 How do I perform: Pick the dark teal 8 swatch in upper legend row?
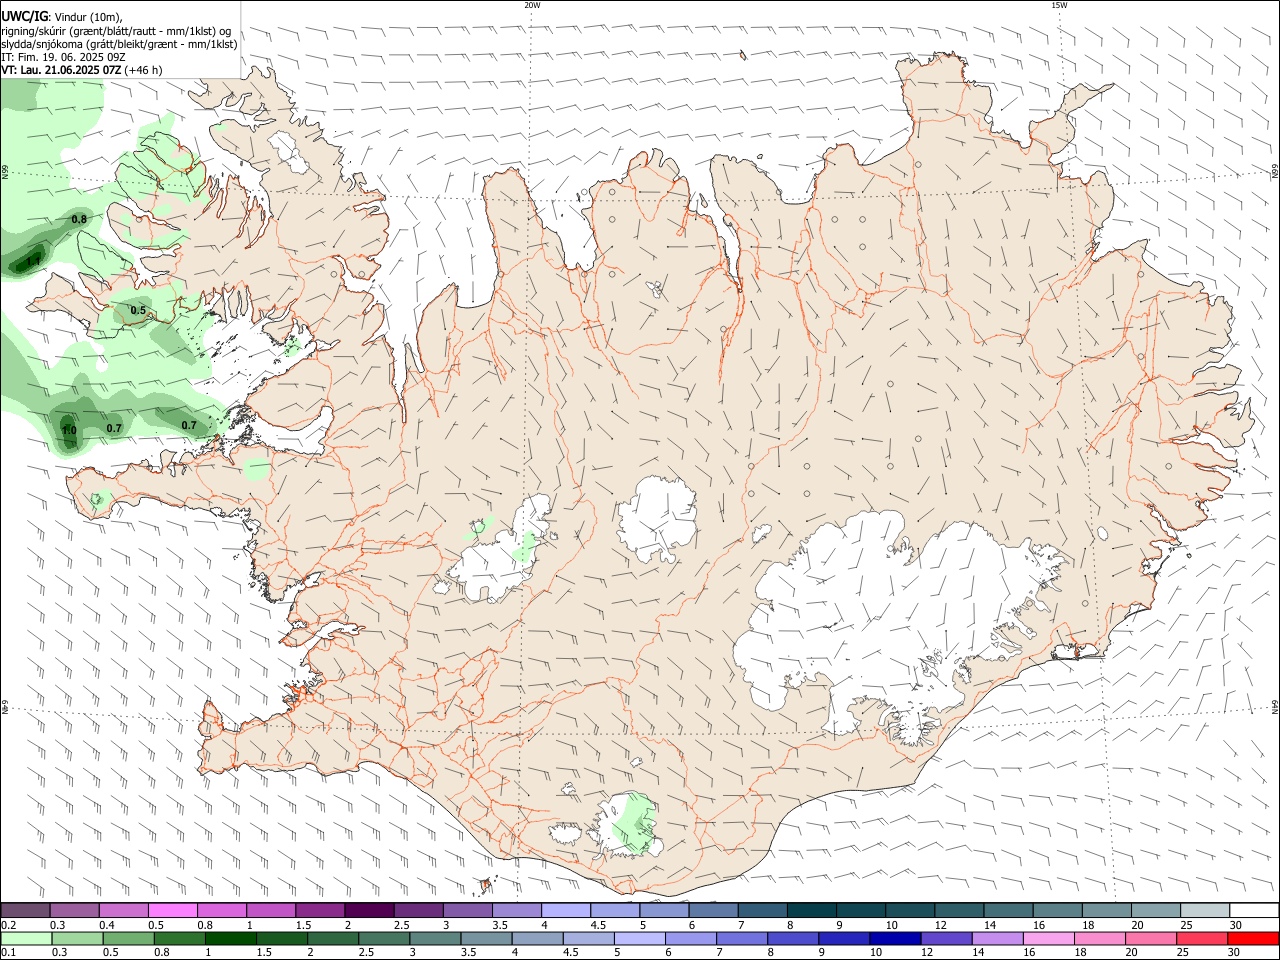point(812,910)
